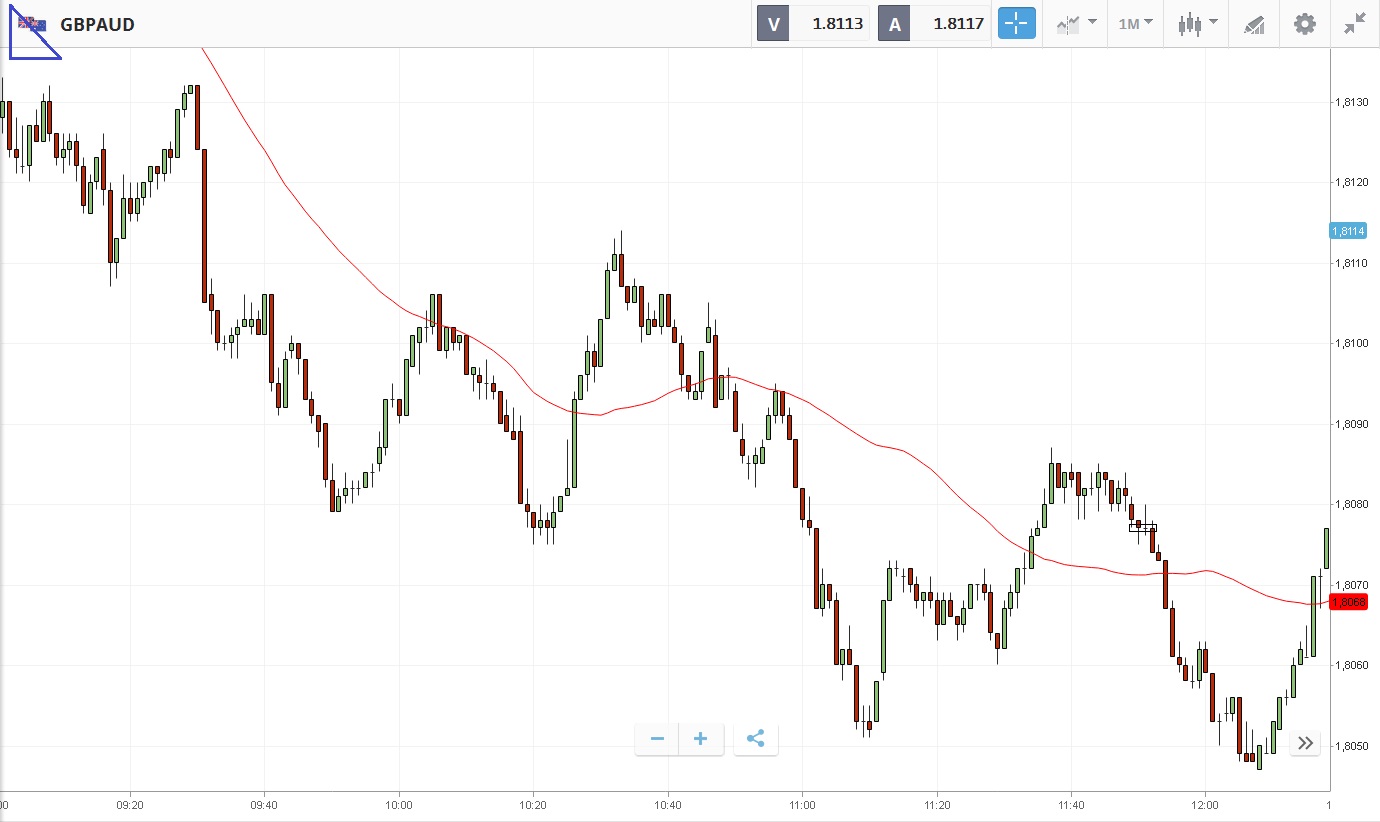1380x822 pixels.
Task: Zoom out with the minus button
Action: [657, 739]
